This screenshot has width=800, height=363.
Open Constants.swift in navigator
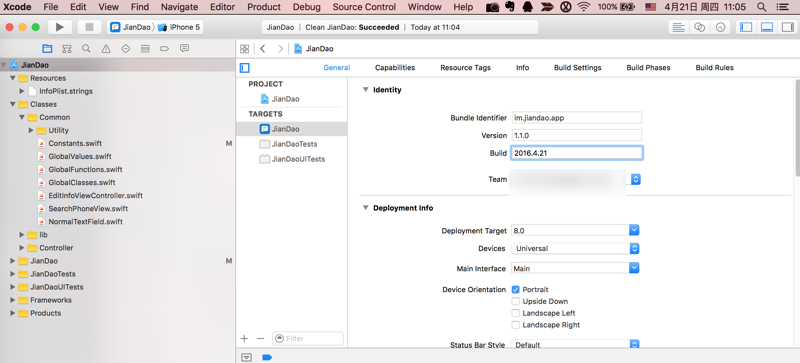point(75,143)
